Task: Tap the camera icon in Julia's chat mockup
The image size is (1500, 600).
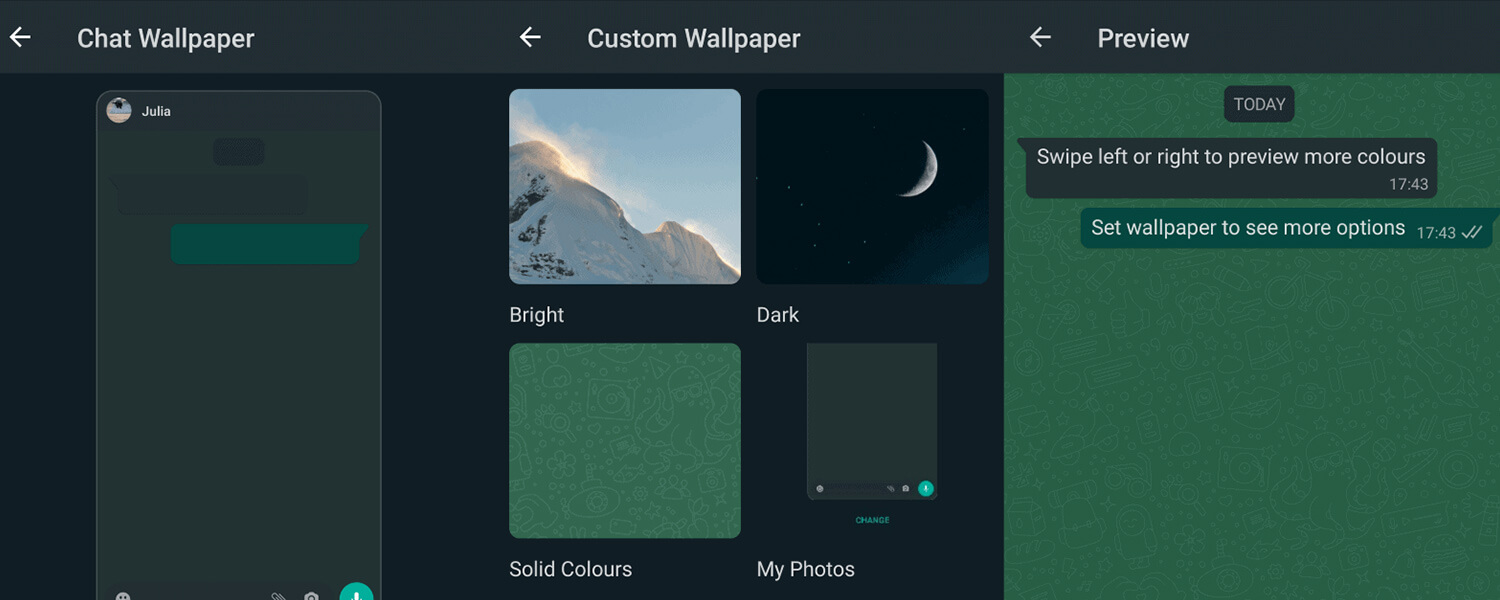Action: (311, 596)
